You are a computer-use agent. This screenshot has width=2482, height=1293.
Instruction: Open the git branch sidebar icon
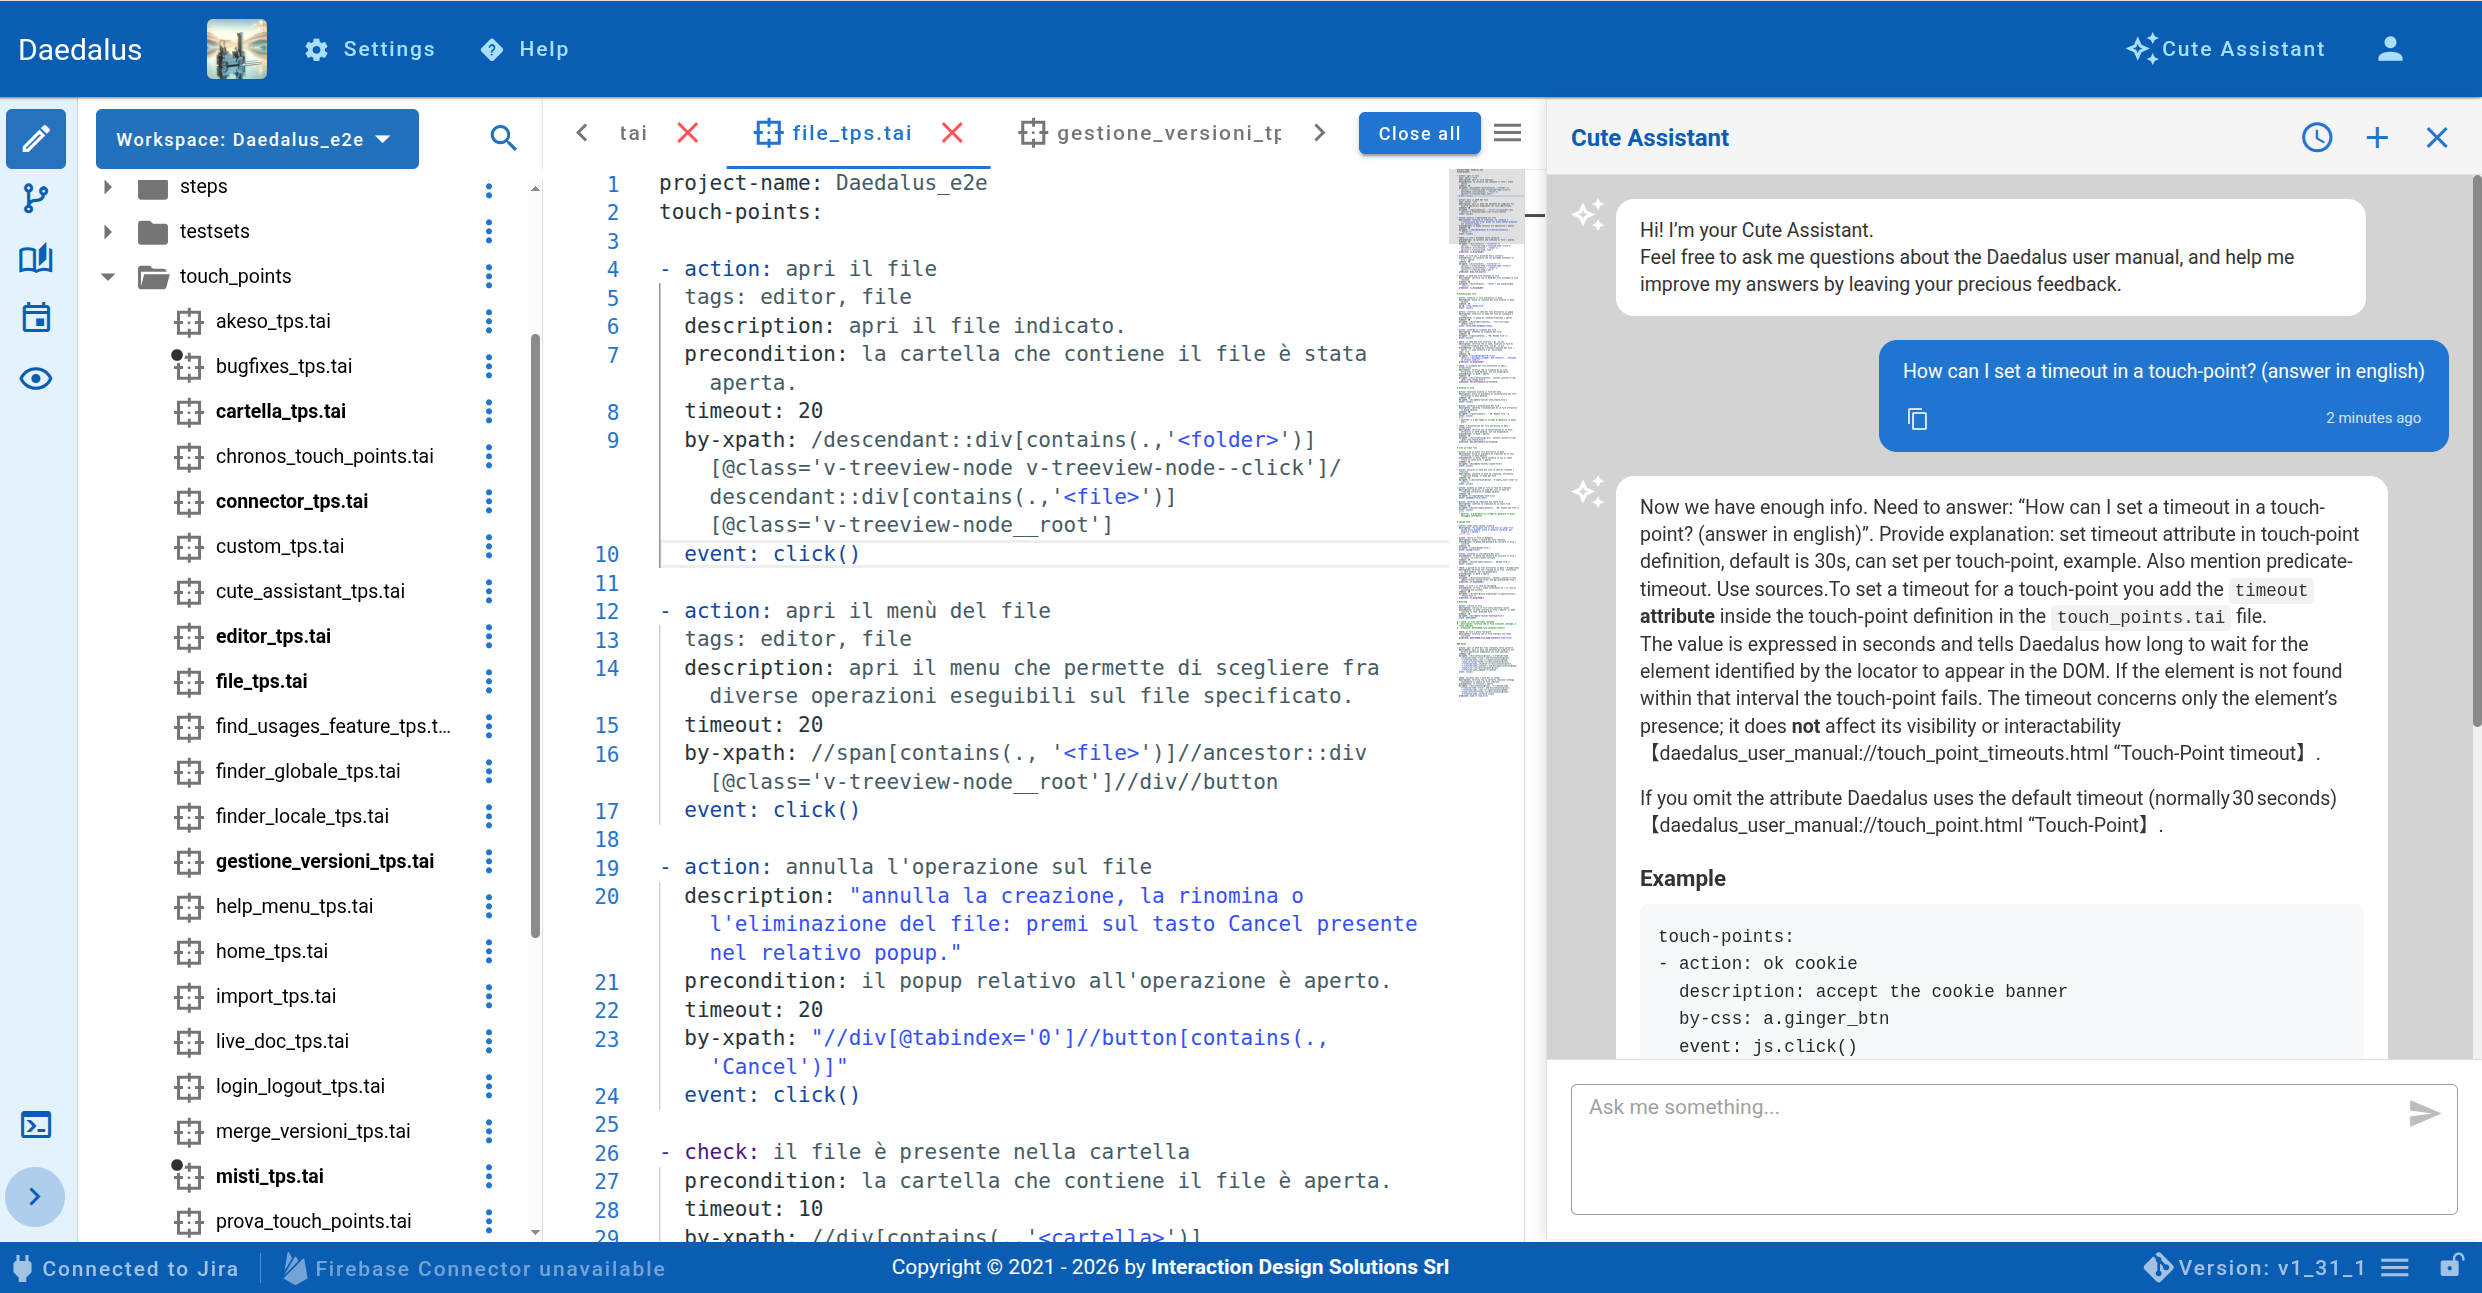pyautogui.click(x=36, y=198)
